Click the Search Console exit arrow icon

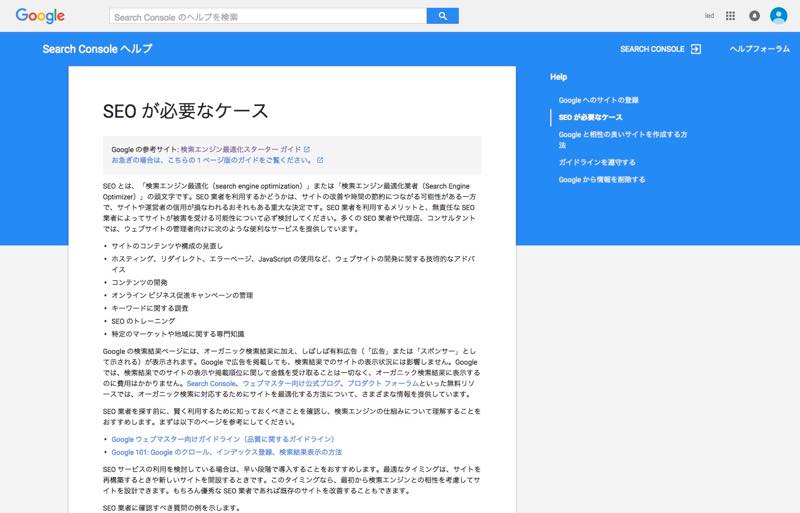[x=696, y=49]
